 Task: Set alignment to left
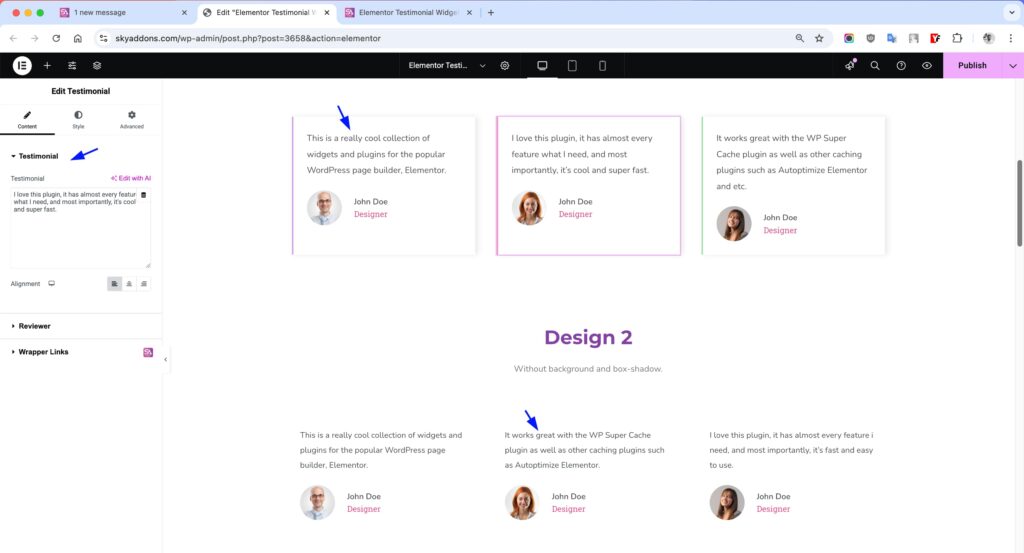pos(114,284)
